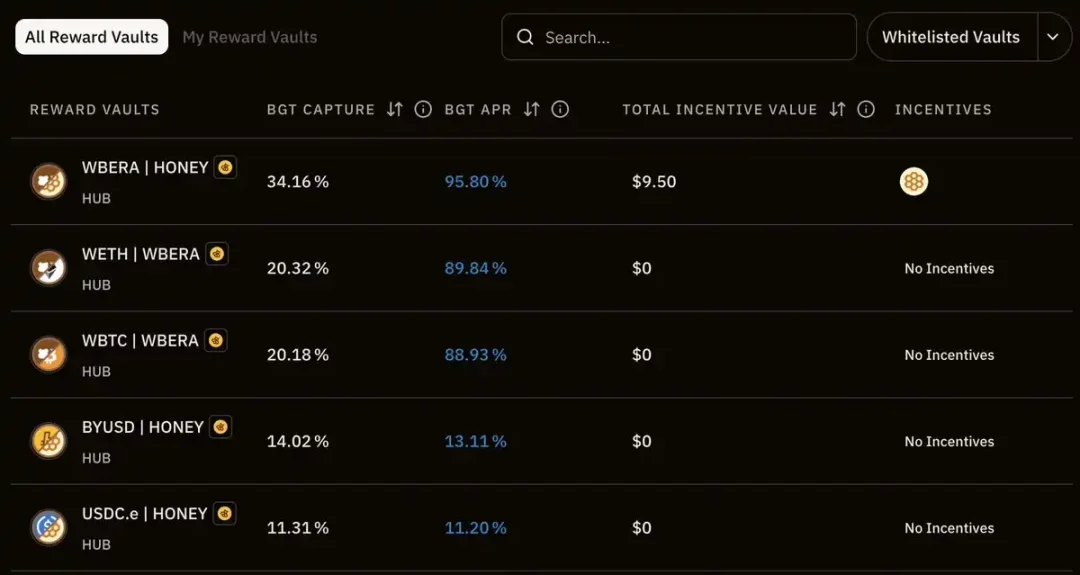Click the BYUSD | HONEY vault token icon

coord(48,441)
